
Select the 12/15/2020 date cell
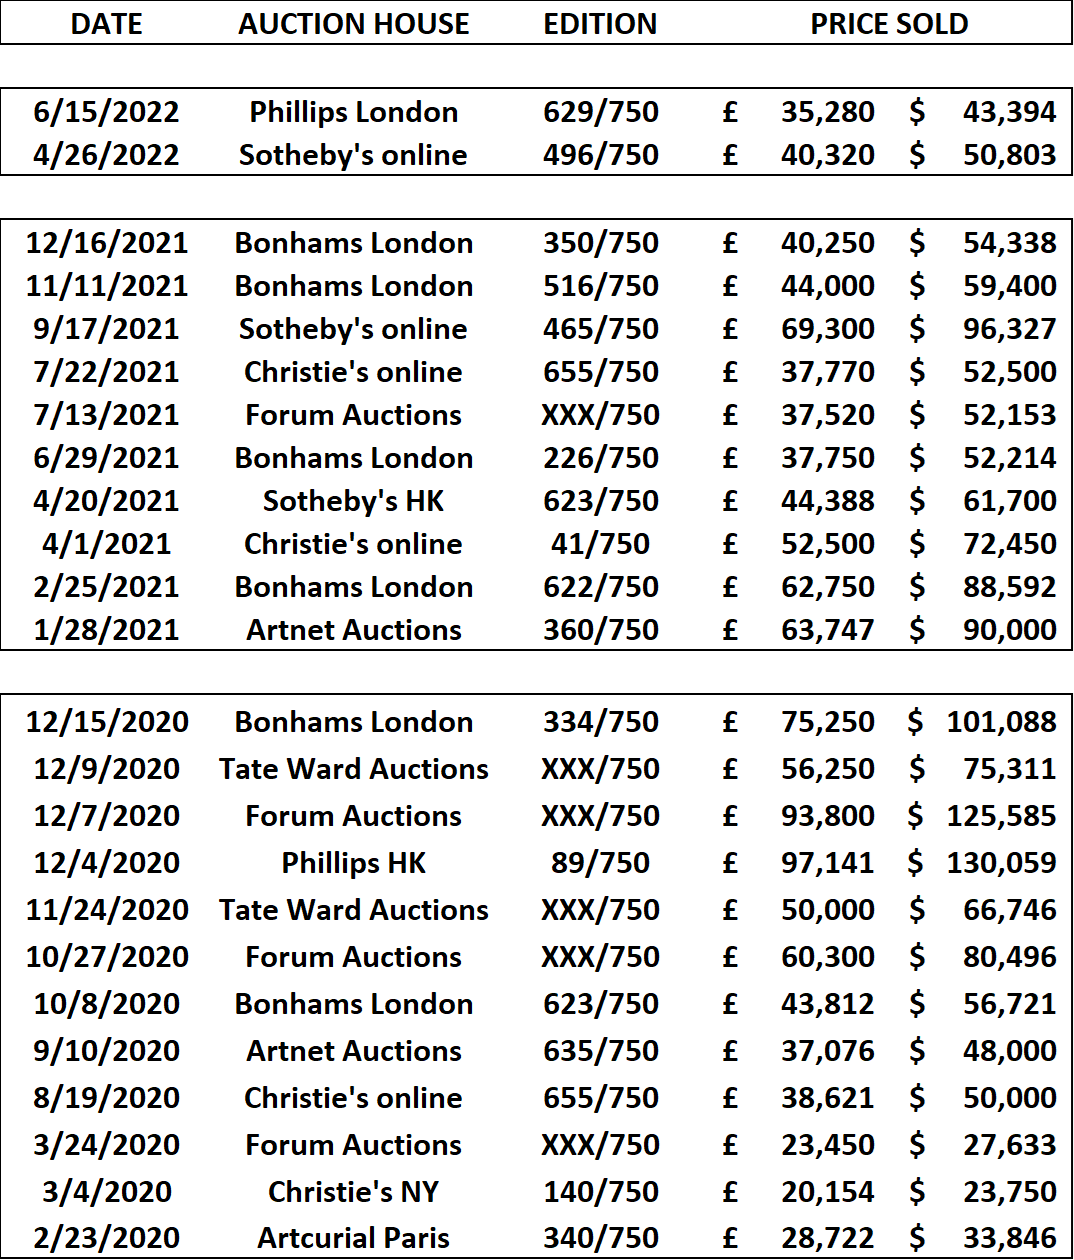coord(107,722)
